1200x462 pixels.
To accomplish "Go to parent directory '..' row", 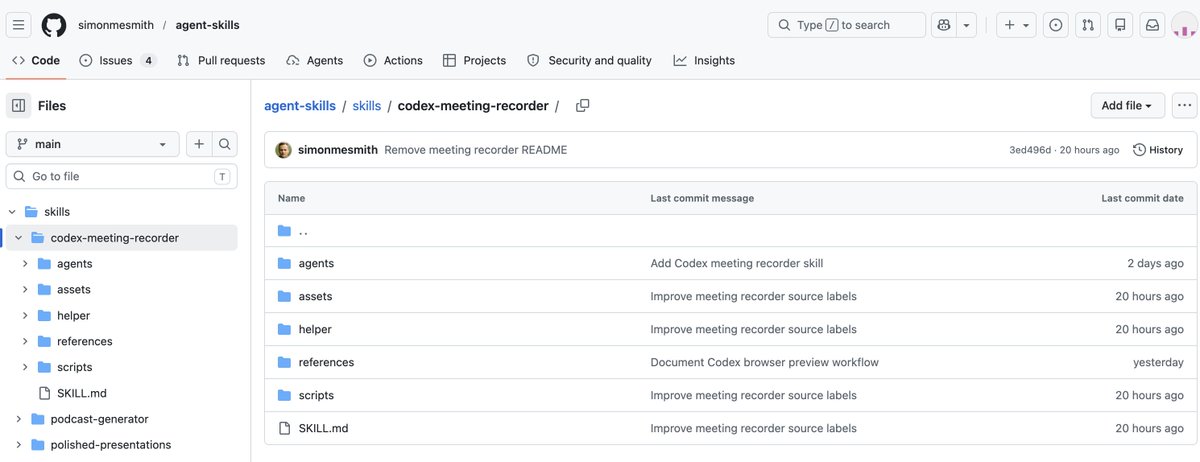I will click(303, 231).
